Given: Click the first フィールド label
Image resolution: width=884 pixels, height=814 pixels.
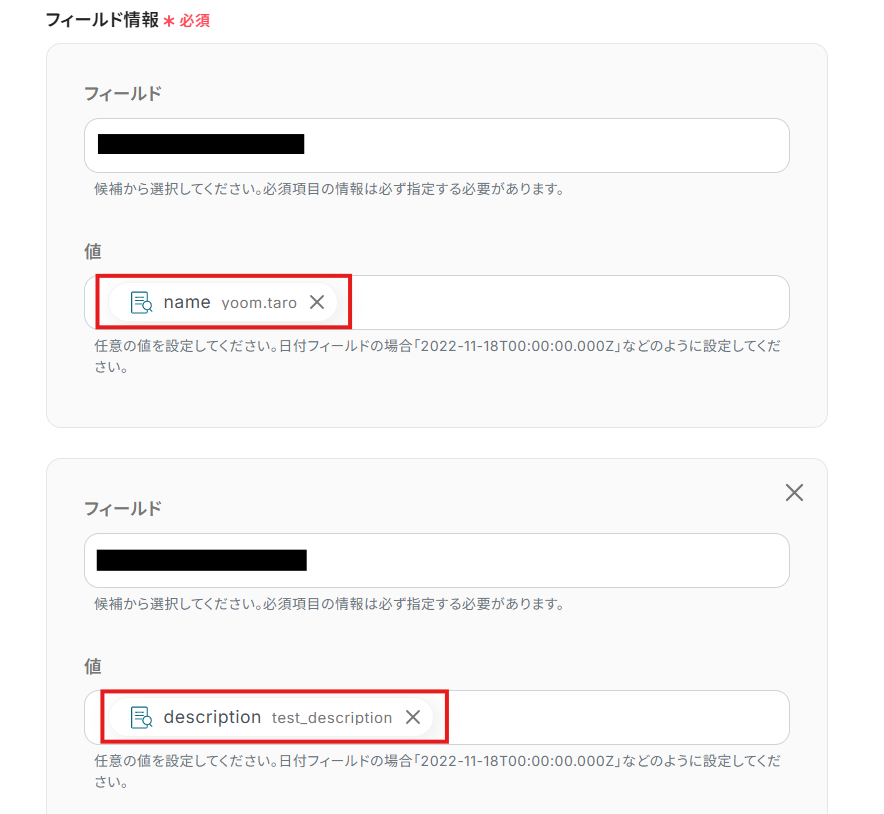Looking at the screenshot, I should 123,94.
